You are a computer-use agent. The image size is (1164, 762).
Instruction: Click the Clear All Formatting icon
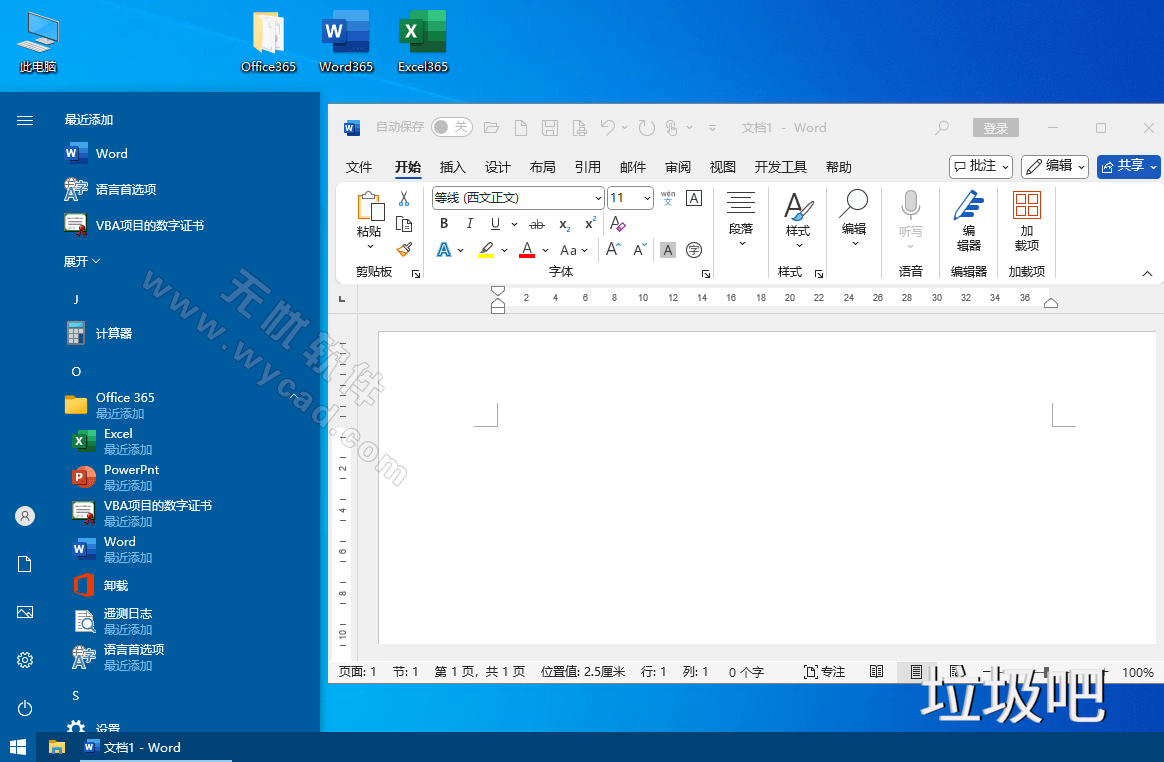click(618, 224)
